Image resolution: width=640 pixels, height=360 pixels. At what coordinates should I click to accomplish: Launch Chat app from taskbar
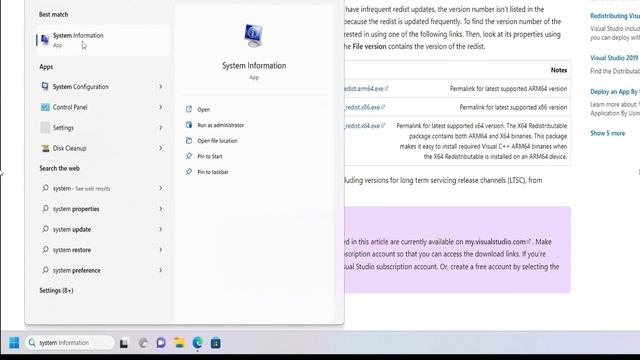point(161,343)
